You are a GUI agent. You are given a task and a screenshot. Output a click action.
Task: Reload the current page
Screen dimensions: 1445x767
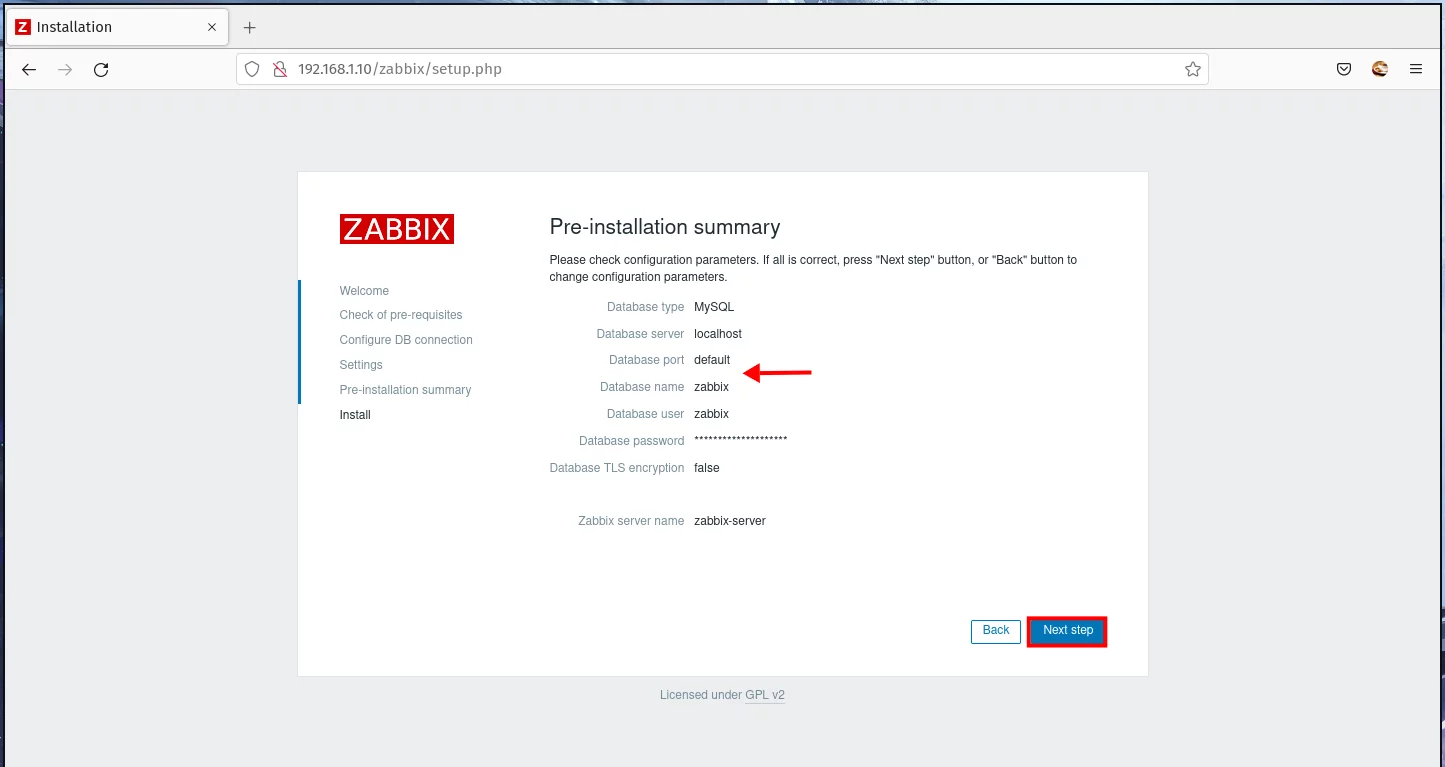101,70
